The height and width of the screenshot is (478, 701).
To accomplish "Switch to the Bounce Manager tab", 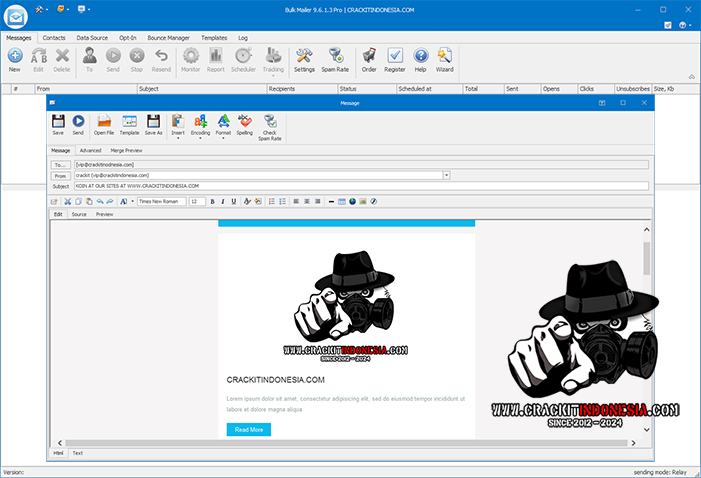I will 167,37.
